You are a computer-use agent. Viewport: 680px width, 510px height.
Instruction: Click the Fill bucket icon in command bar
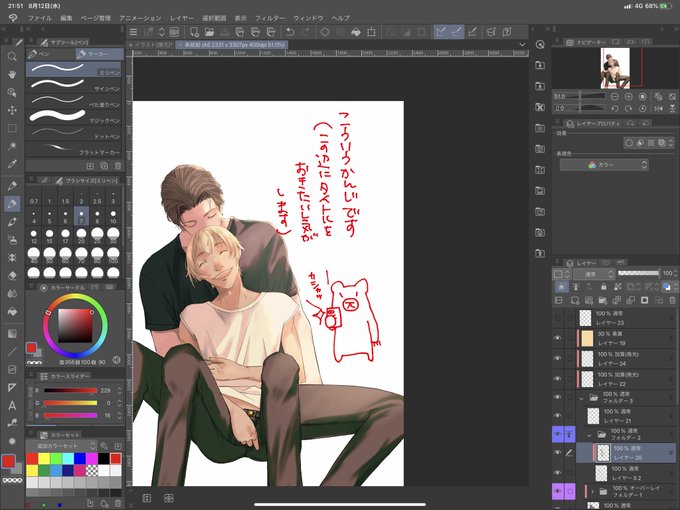pos(356,32)
